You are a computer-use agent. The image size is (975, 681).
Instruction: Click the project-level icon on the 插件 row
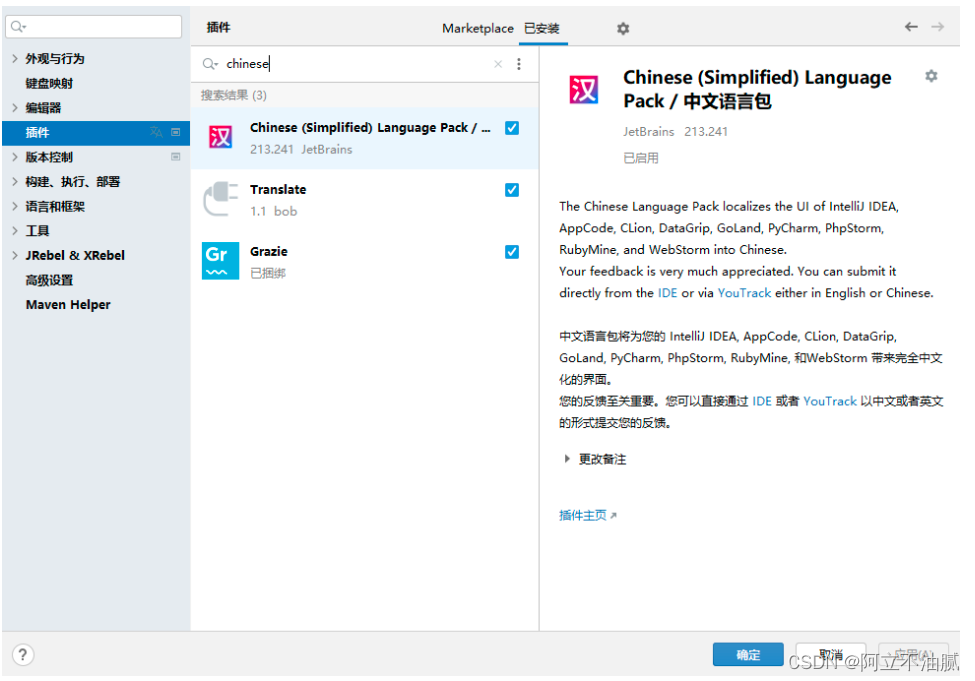176,132
